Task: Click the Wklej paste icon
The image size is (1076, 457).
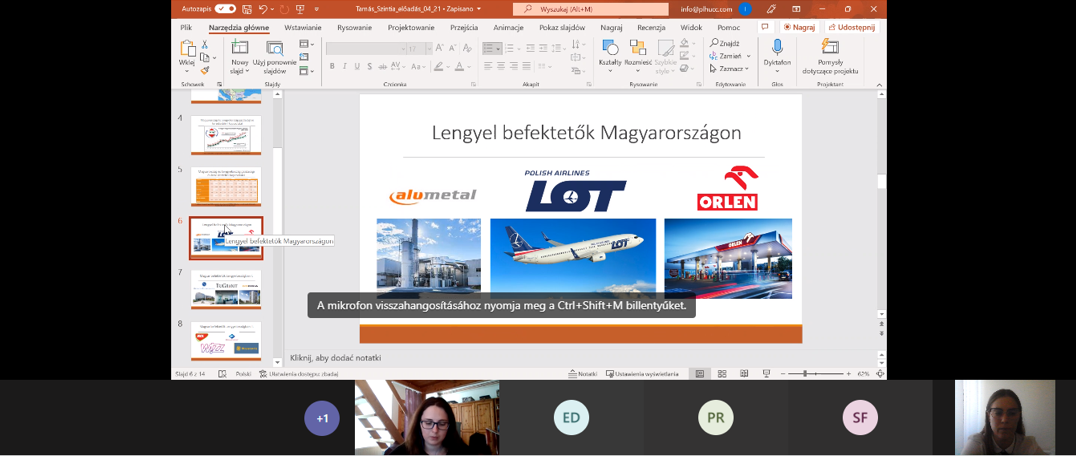Action: [x=187, y=48]
